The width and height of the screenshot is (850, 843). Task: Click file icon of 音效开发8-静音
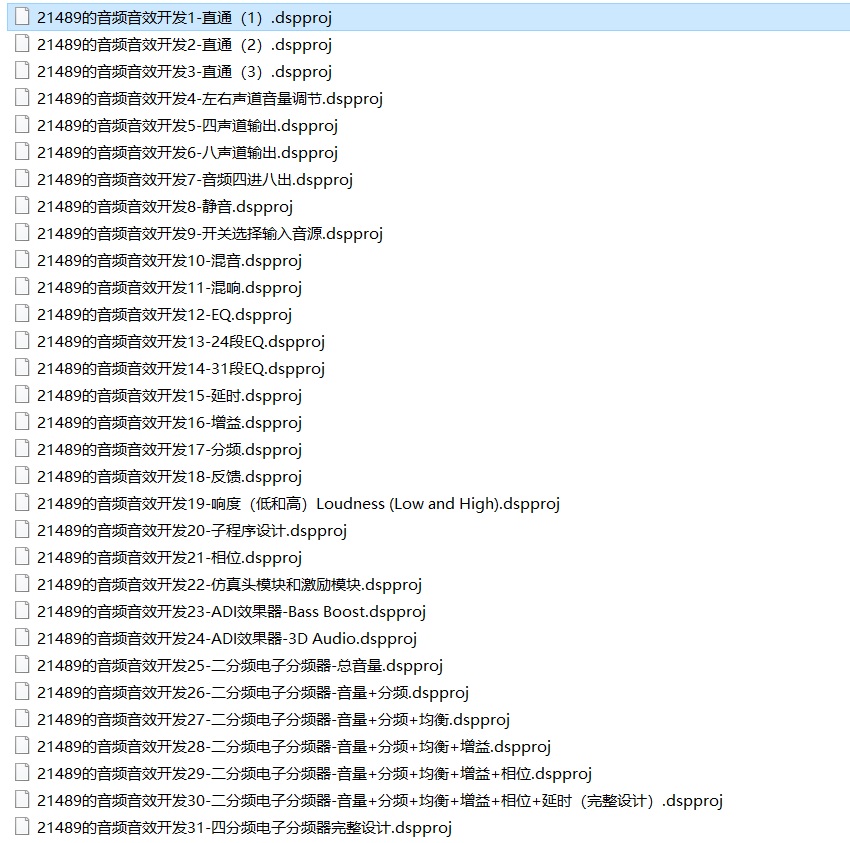coord(22,206)
